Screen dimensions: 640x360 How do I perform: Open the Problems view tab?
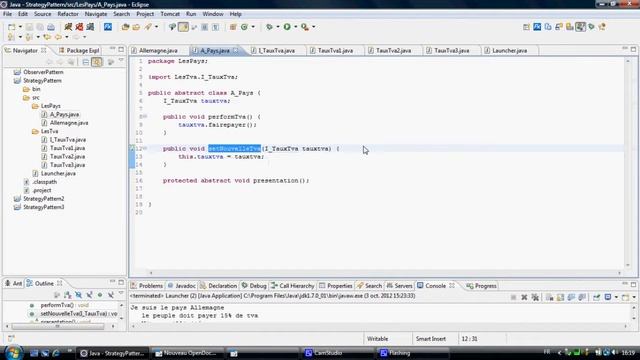(147, 286)
